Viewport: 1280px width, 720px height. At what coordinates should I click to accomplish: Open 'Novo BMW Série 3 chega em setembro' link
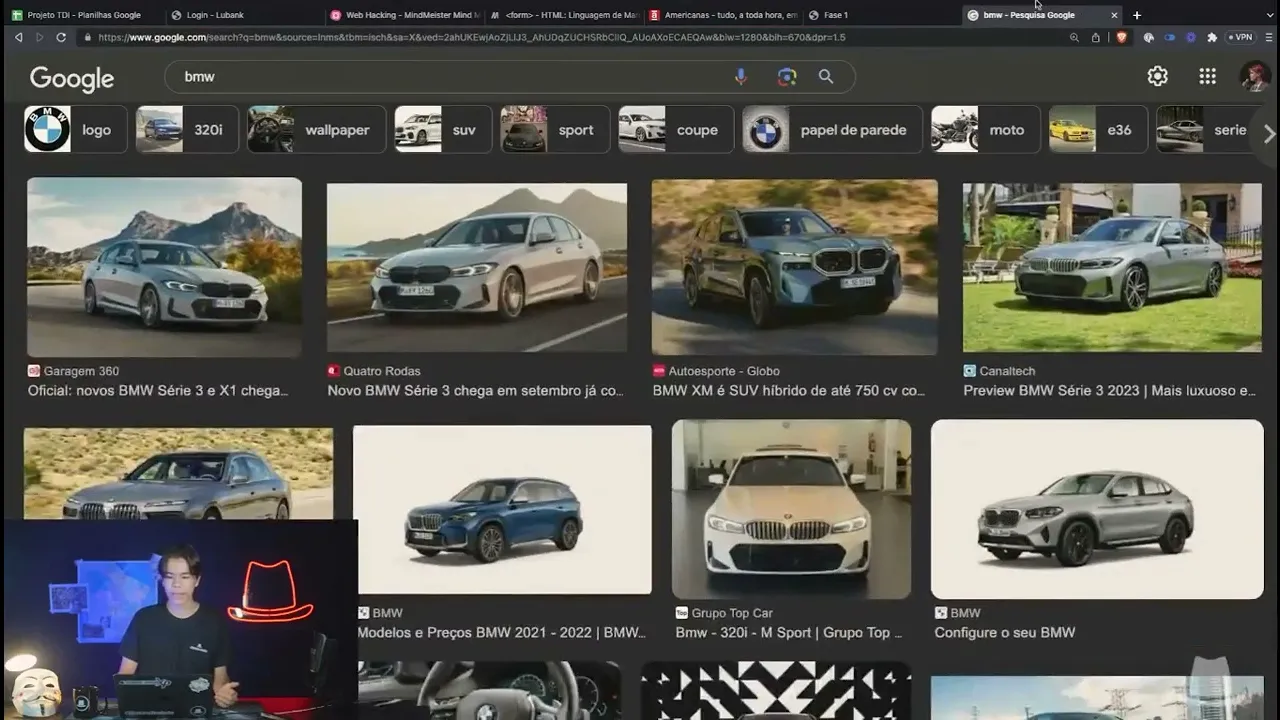click(x=476, y=391)
